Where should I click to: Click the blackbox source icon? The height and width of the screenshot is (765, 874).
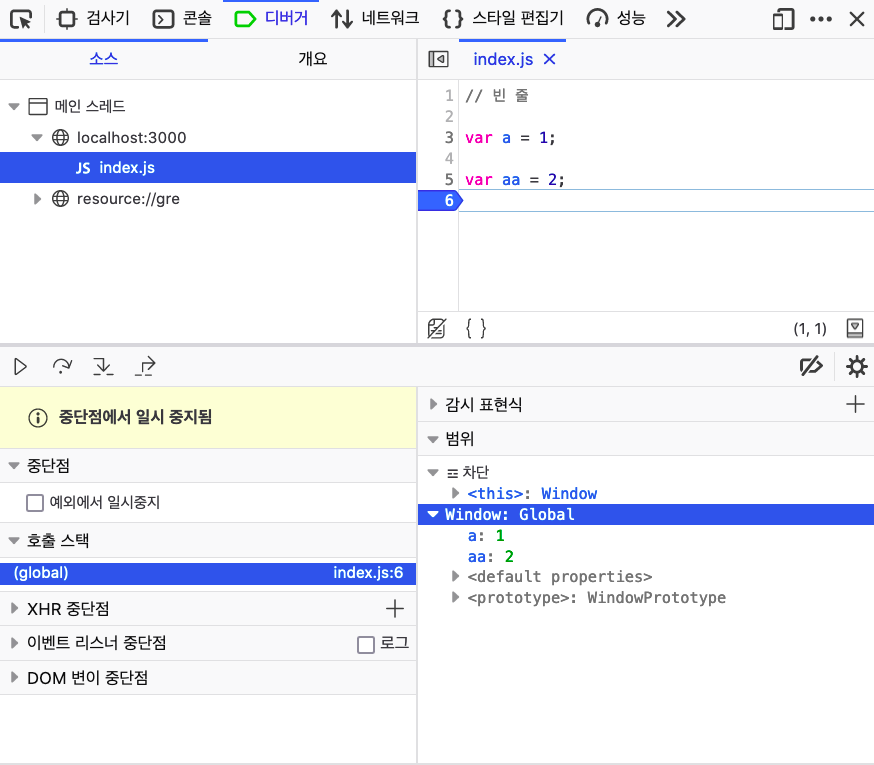[x=436, y=328]
